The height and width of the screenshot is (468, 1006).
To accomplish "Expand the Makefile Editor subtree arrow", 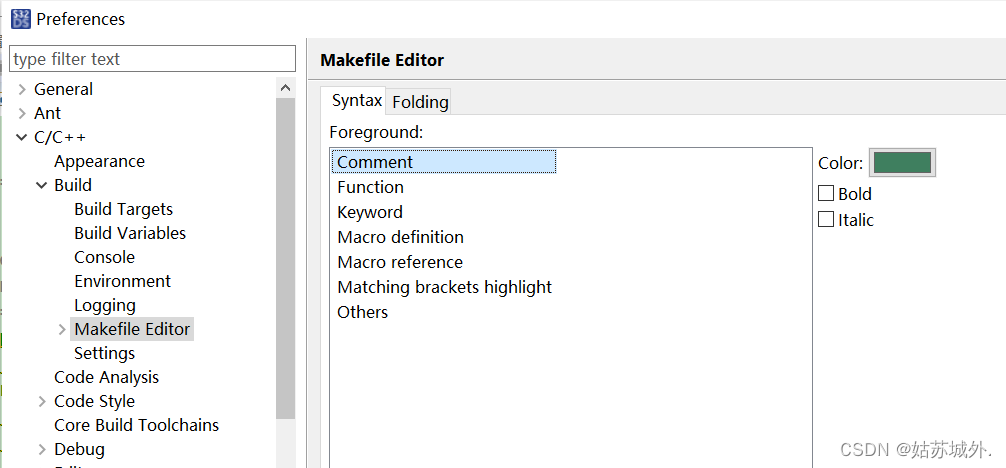I will click(x=62, y=329).
